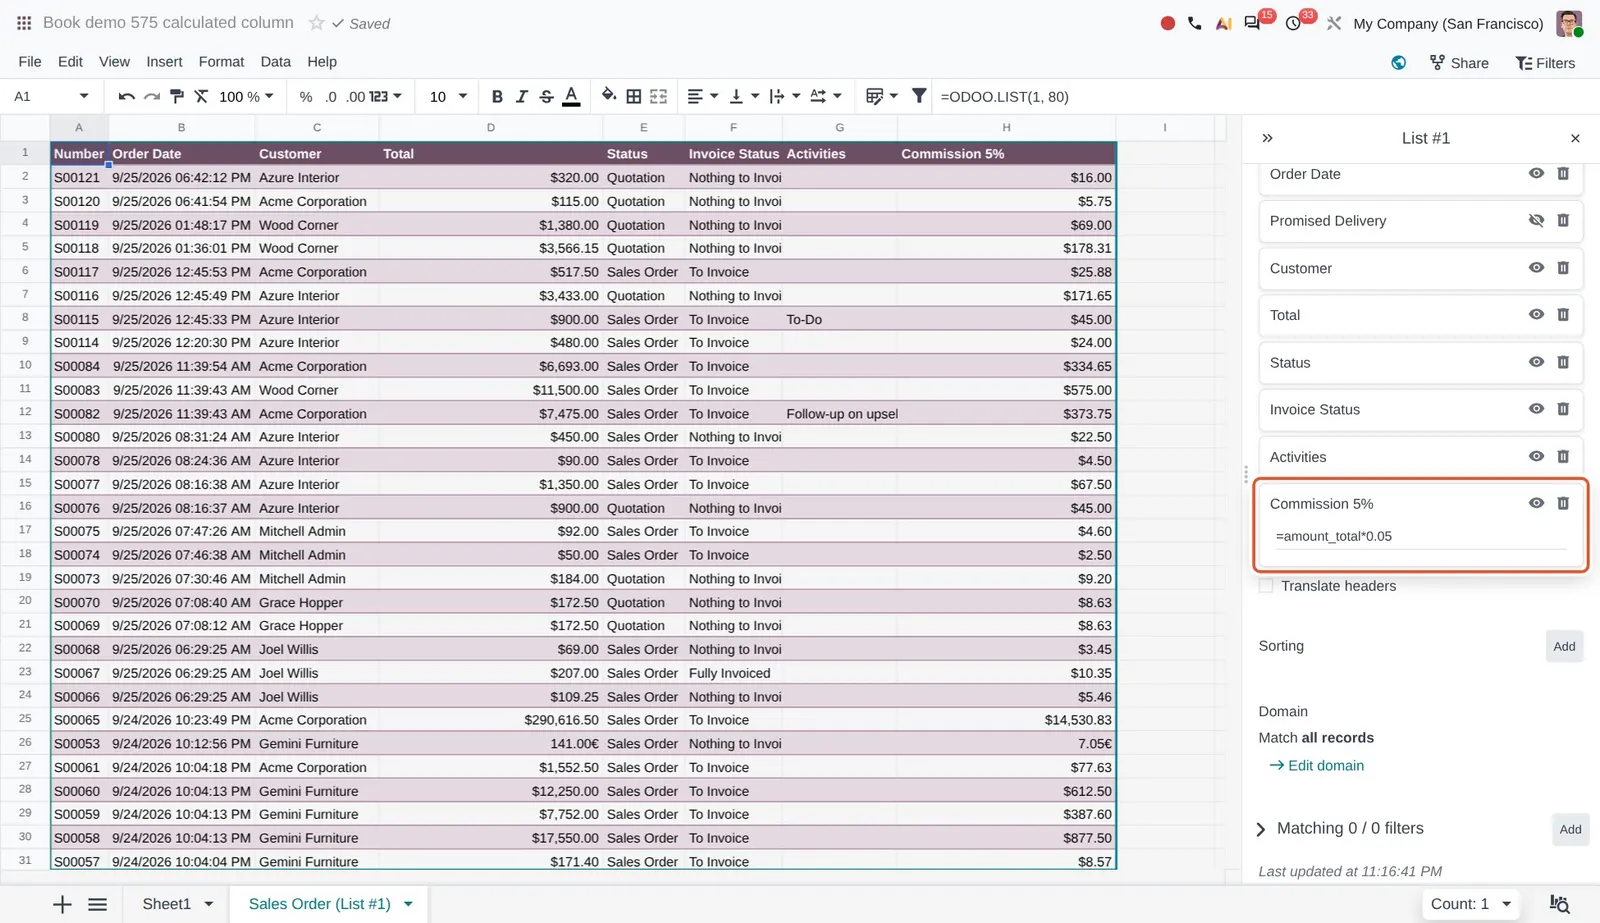Click the Redo arrow in the toolbar
Viewport: 1600px width, 923px height.
pyautogui.click(x=152, y=96)
